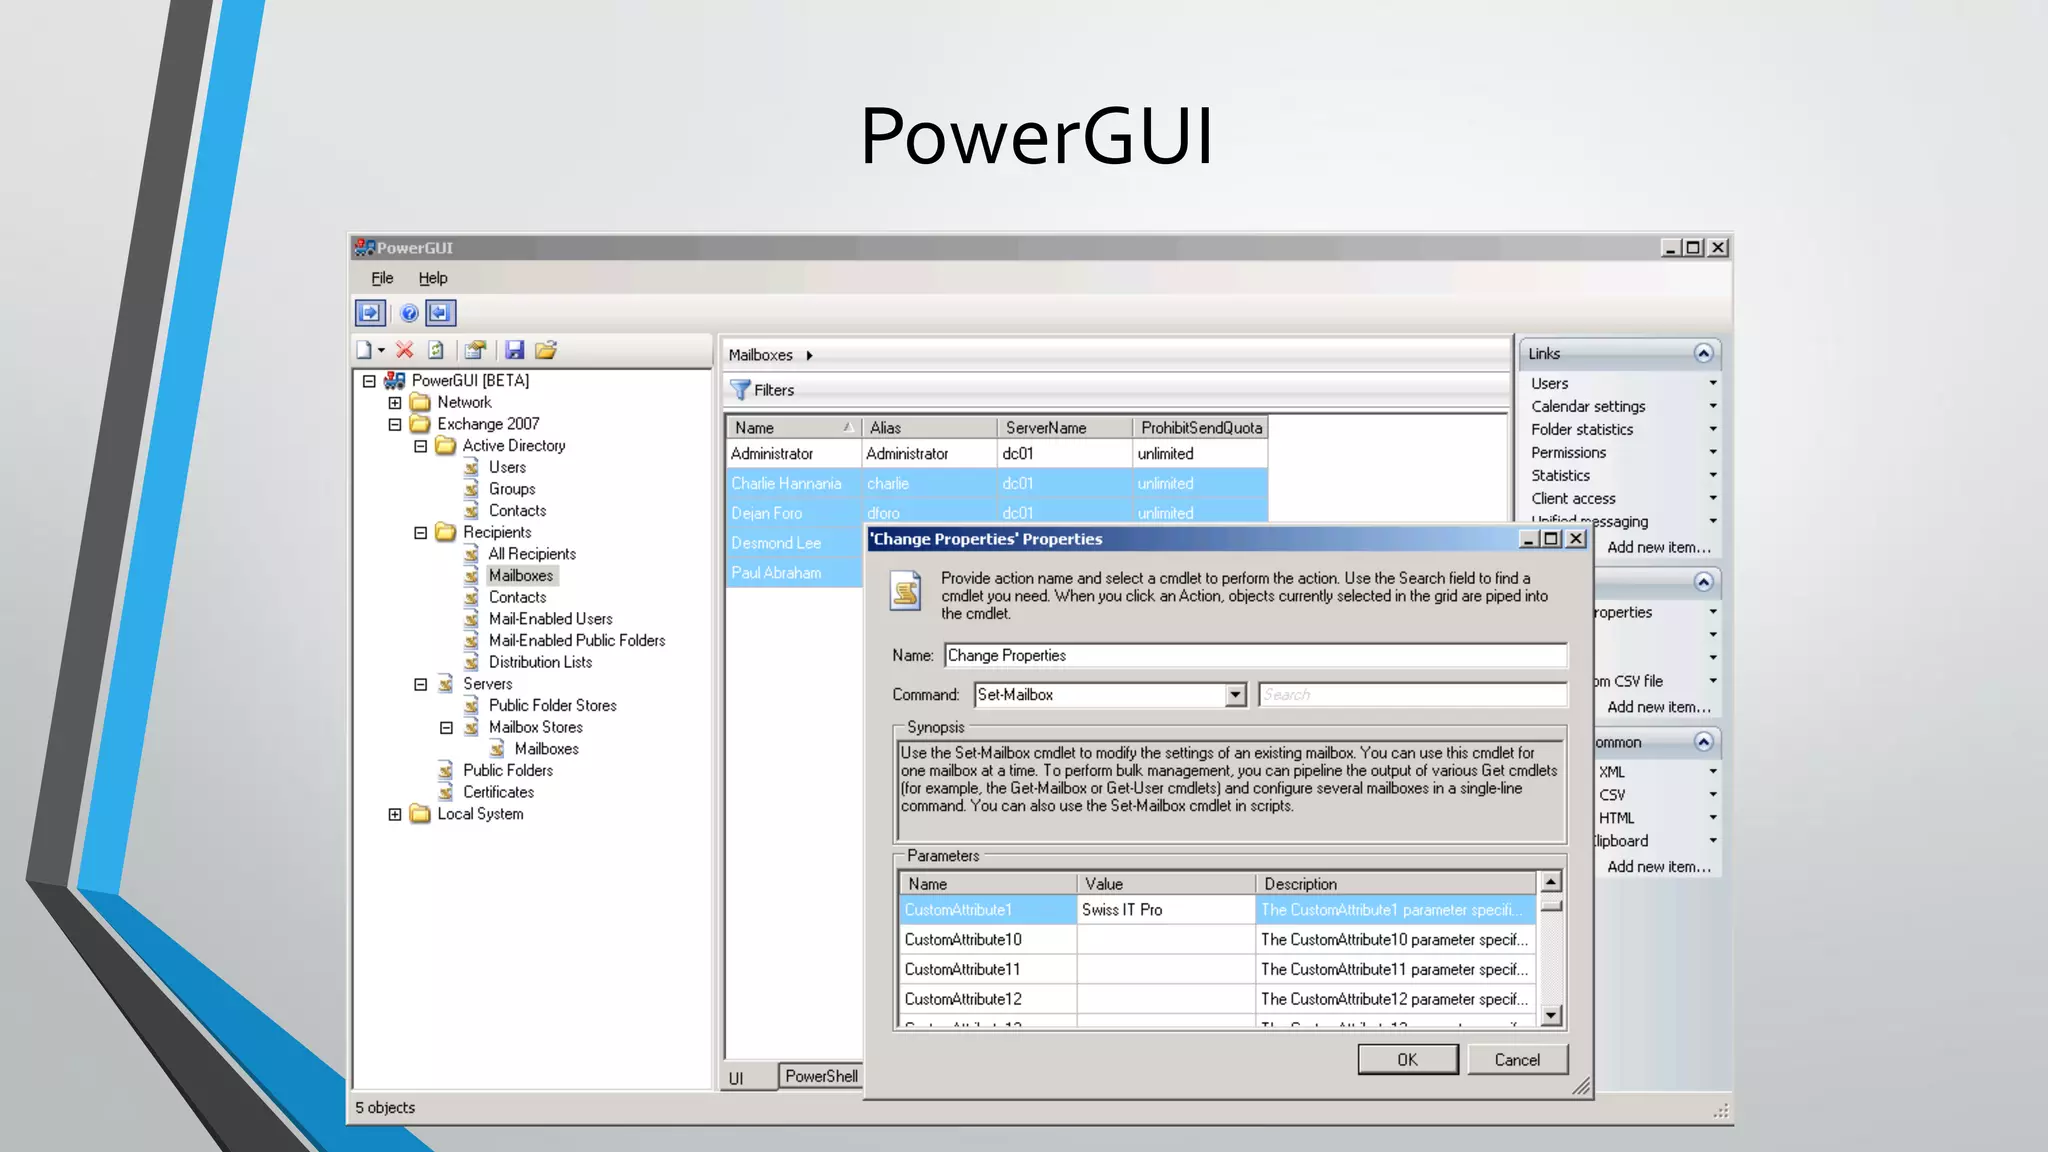Click the properties icon in tree toolbar
2048x1152 pixels.
click(475, 350)
